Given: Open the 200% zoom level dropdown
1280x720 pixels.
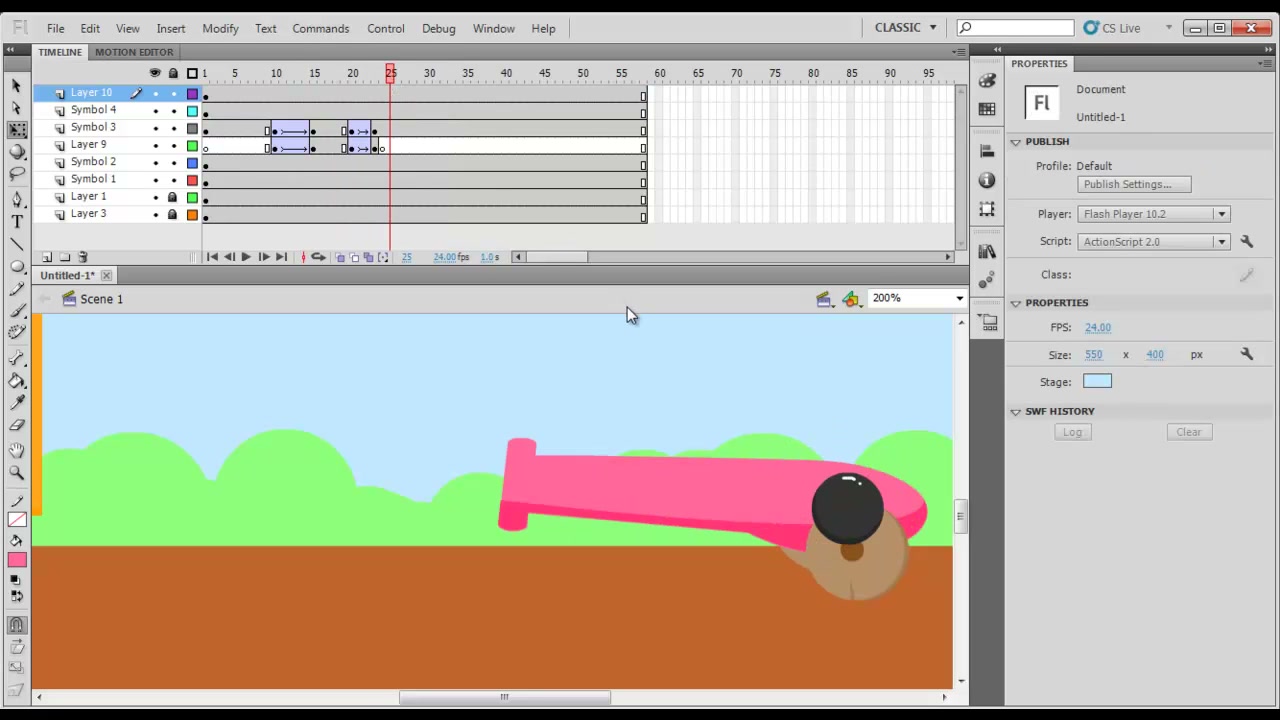Looking at the screenshot, I should tap(917, 298).
